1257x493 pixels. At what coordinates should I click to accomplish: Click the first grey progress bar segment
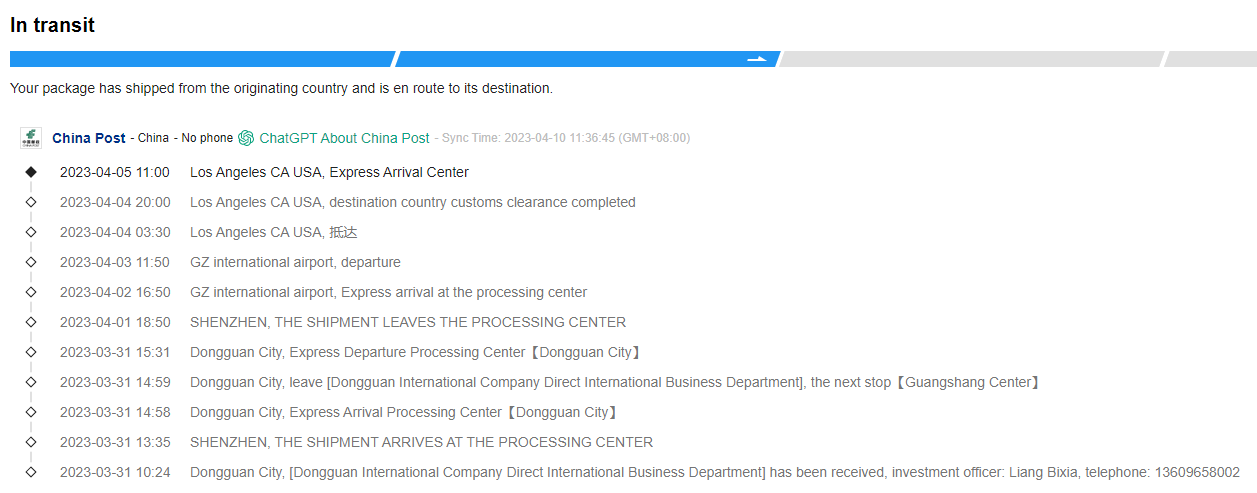[970, 59]
